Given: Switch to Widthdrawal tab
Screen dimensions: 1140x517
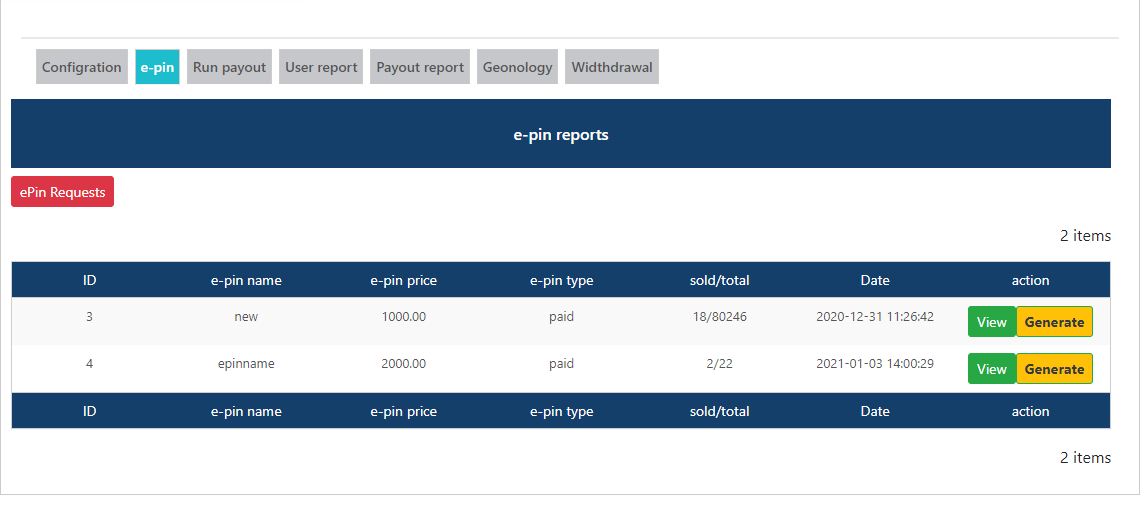Looking at the screenshot, I should pyautogui.click(x=612, y=67).
